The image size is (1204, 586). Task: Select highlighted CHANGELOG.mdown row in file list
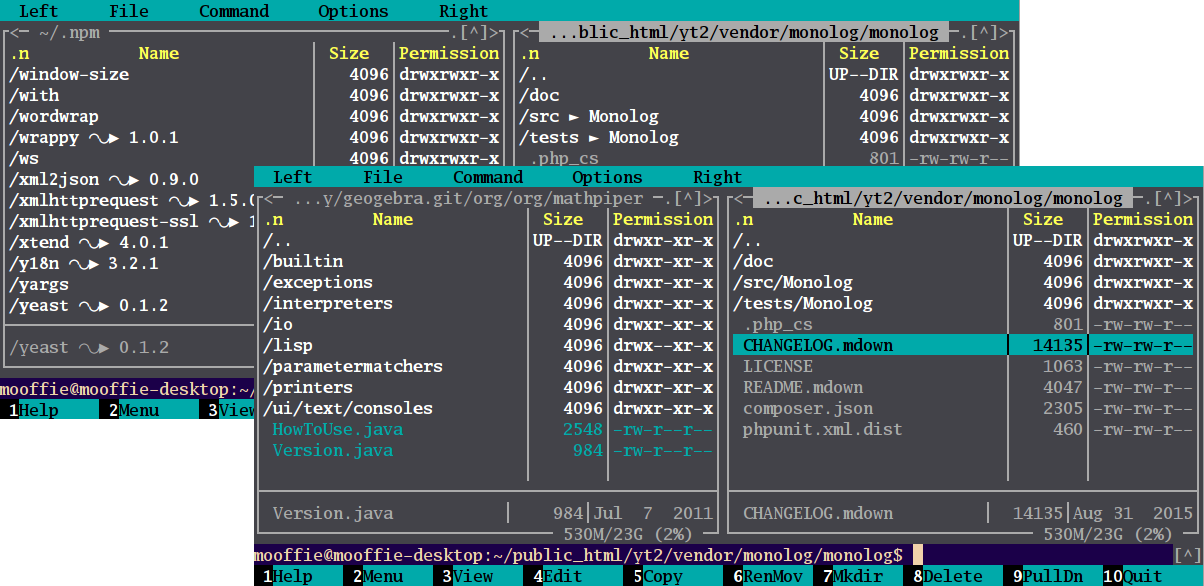963,346
